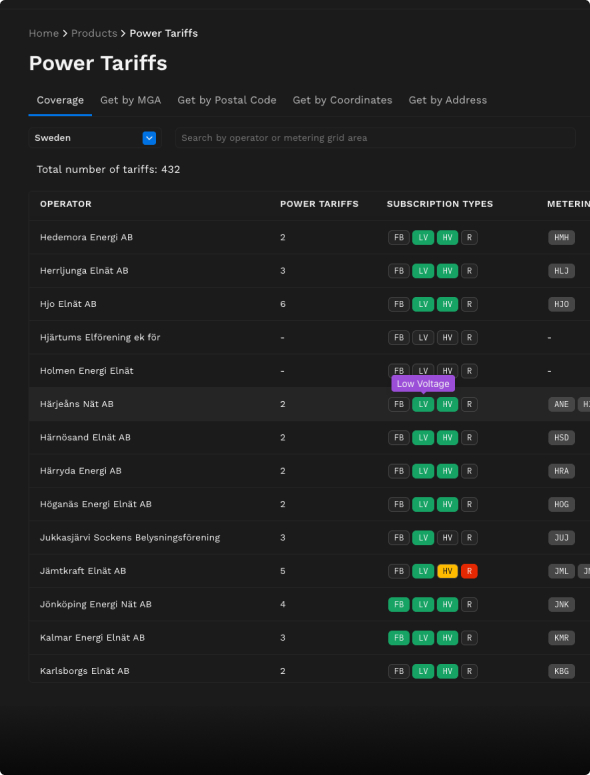Click the KMR metering area tag
The height and width of the screenshot is (775, 590).
pyautogui.click(x=561, y=638)
